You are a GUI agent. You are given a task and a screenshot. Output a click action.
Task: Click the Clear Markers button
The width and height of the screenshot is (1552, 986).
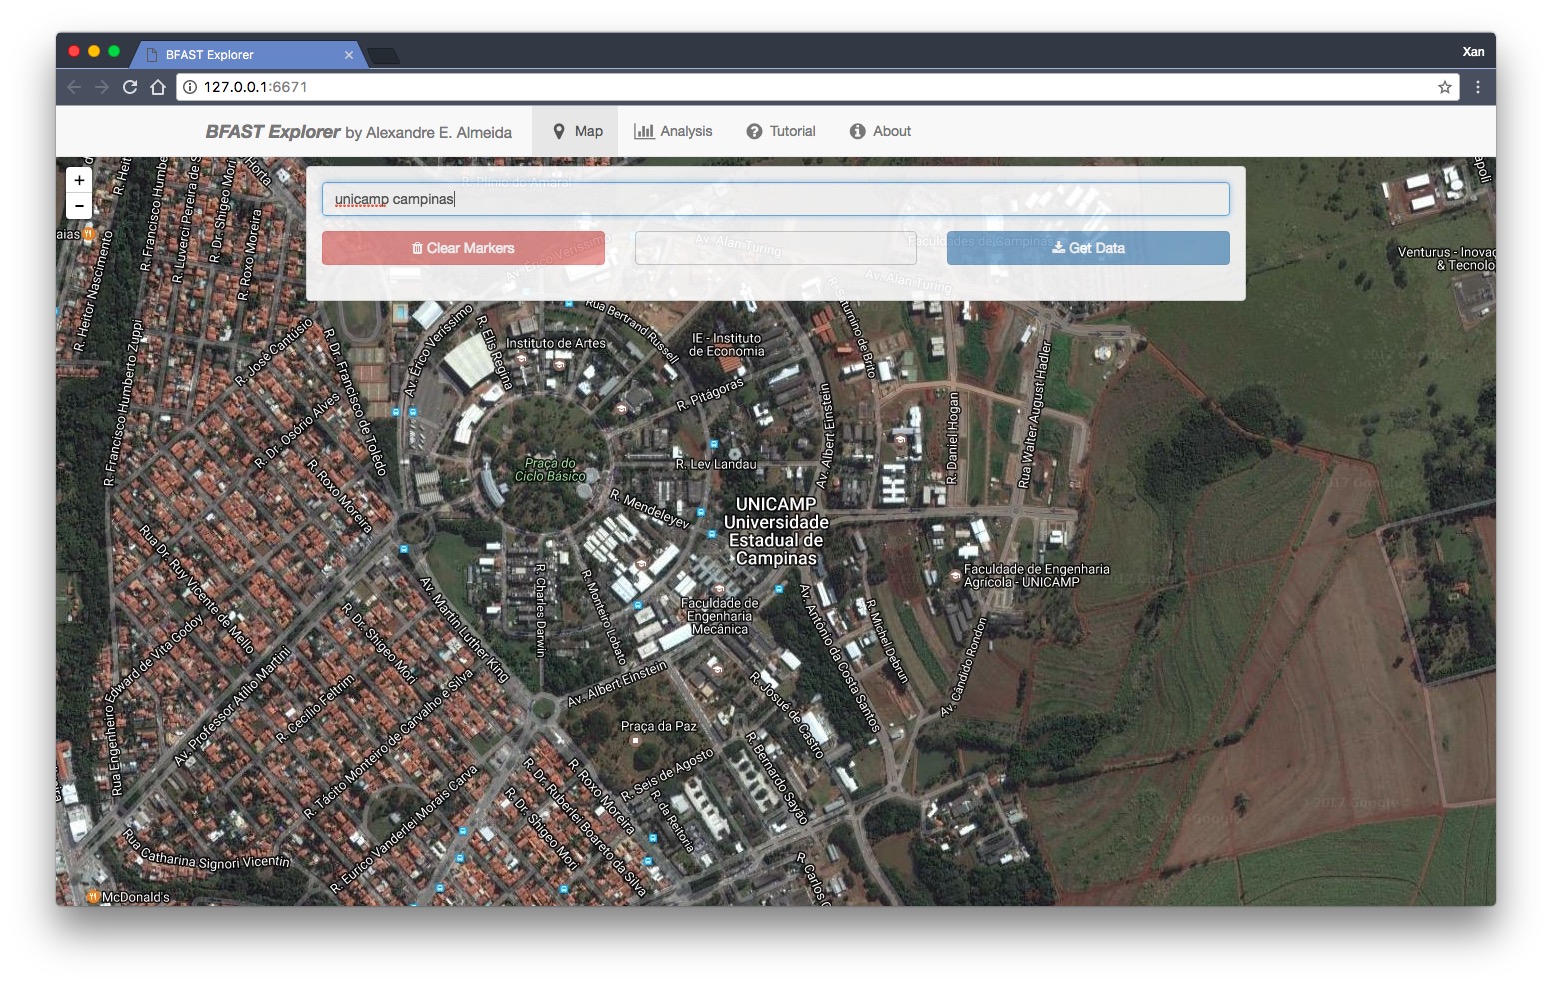[x=463, y=248]
